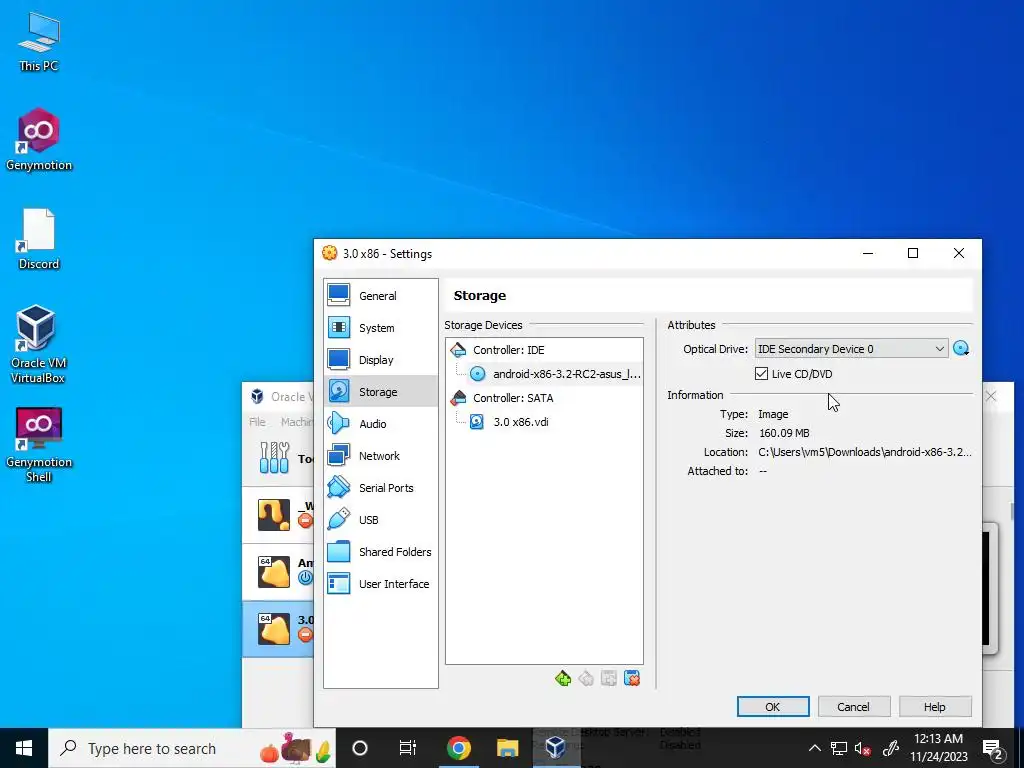Show hidden system tray icons
Screen dimensions: 1024x768
[814, 748]
